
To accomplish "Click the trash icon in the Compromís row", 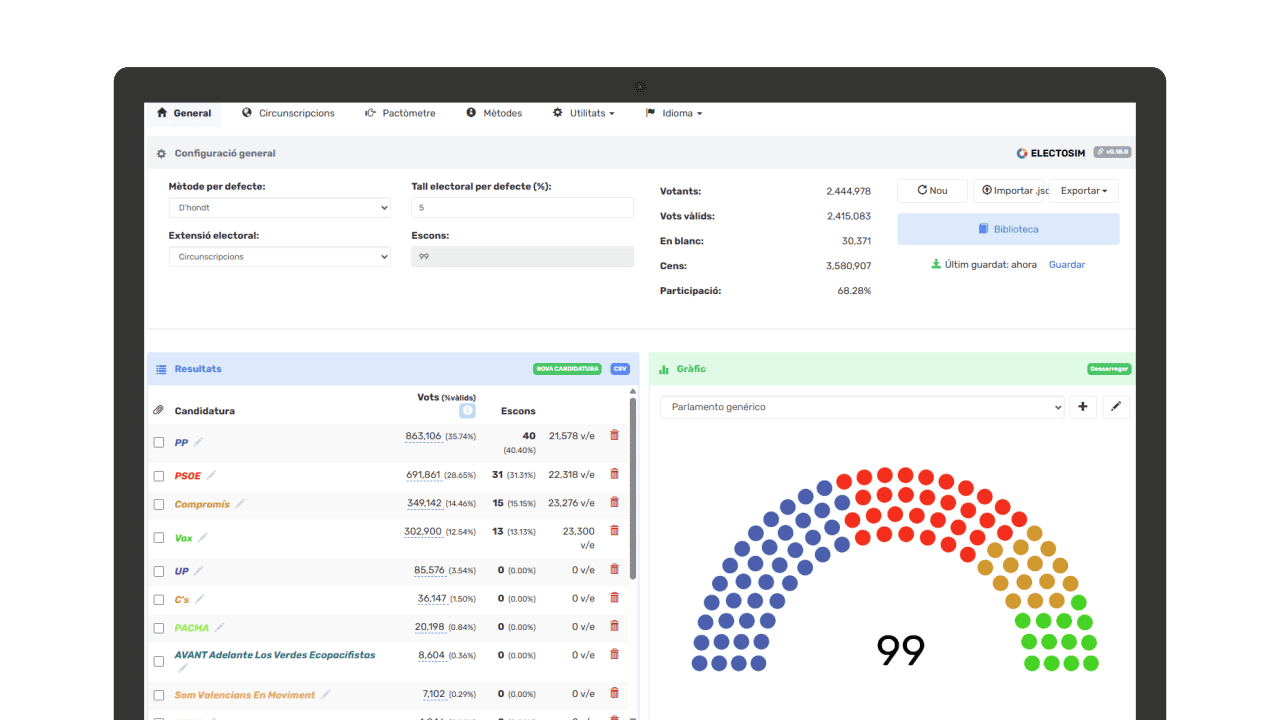I will pos(614,502).
